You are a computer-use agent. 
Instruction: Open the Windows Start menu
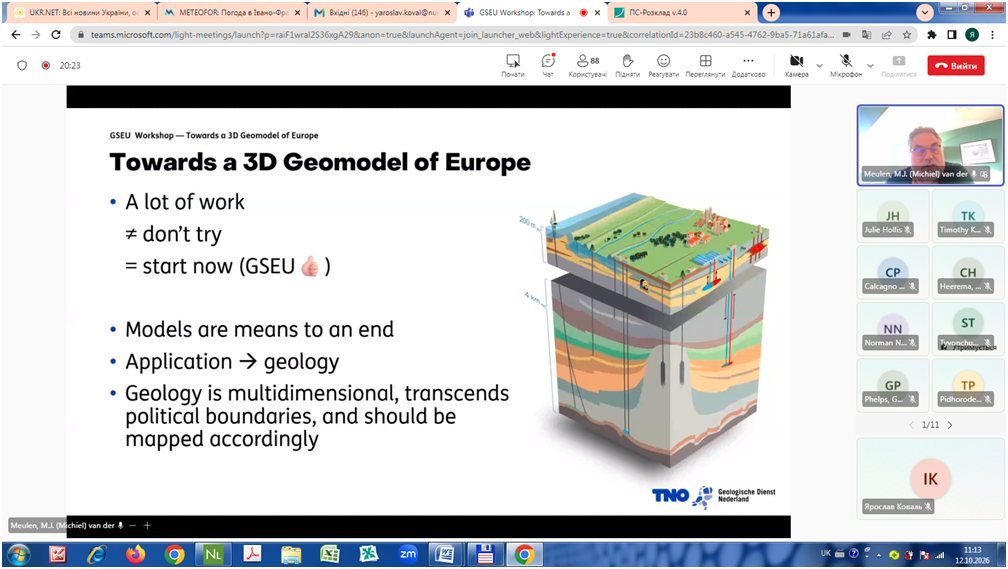tap(18, 554)
